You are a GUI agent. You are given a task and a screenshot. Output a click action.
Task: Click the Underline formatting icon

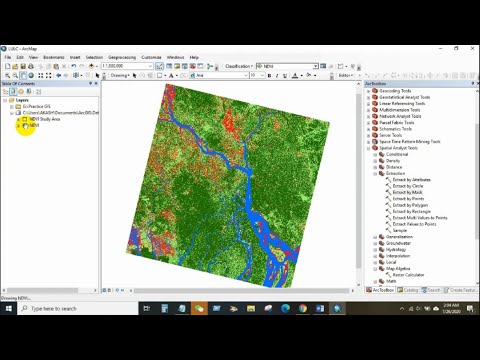(285, 76)
